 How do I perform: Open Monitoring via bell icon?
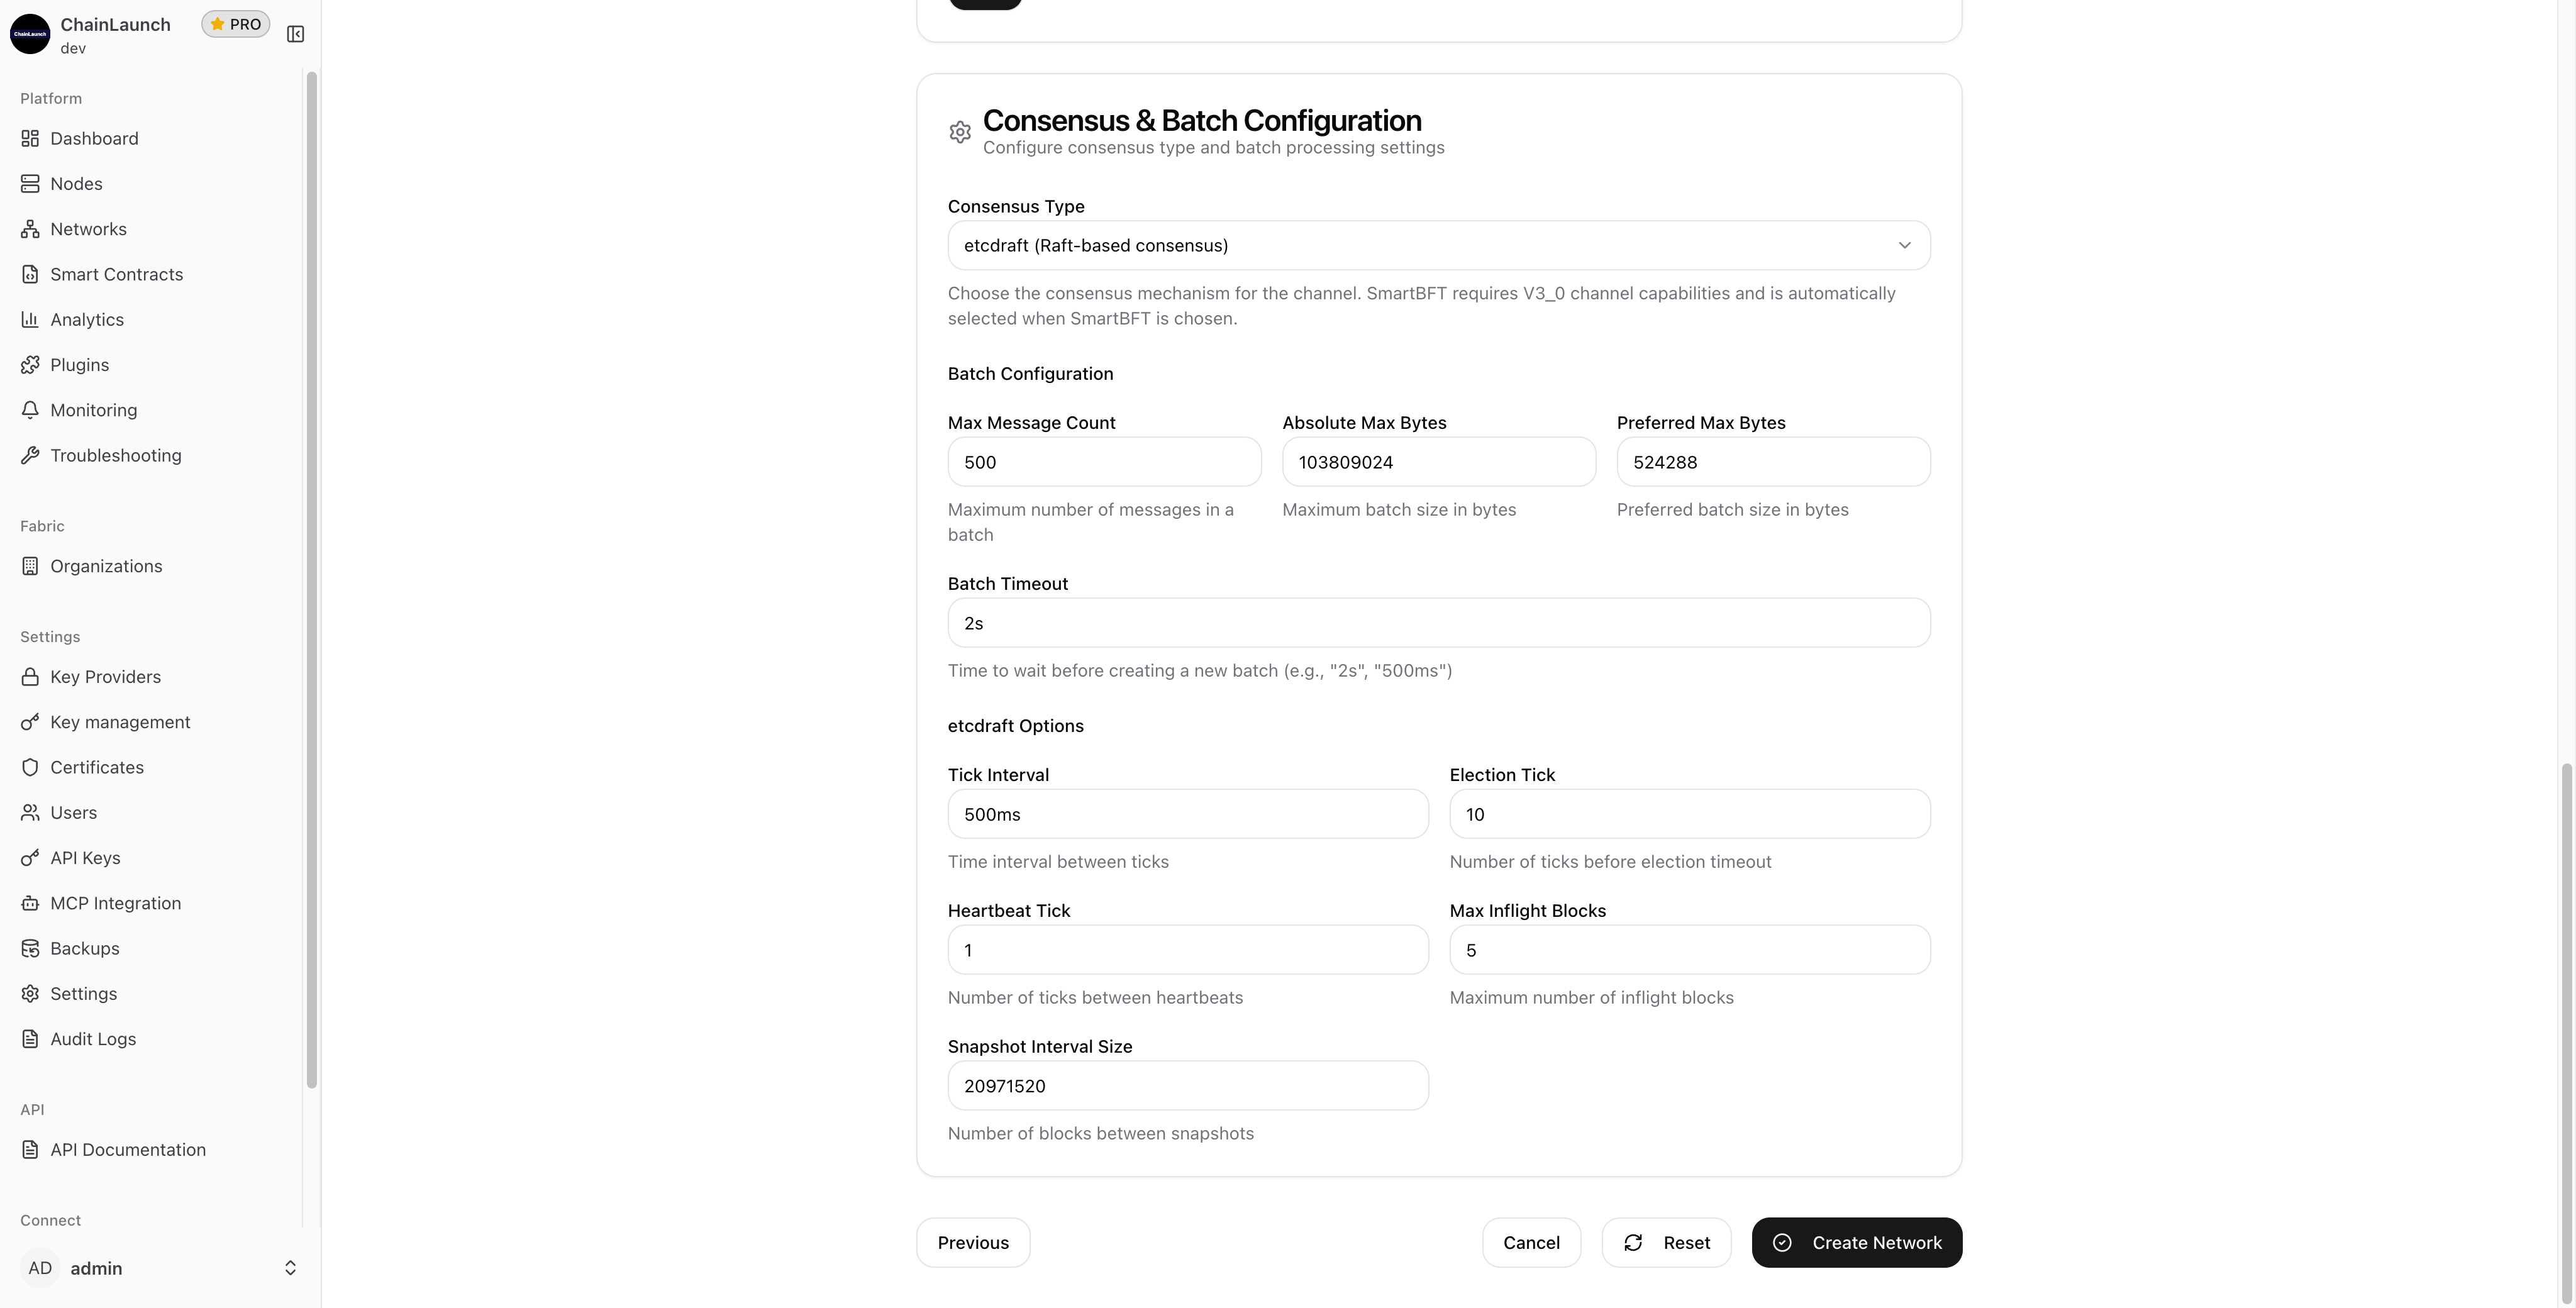click(x=30, y=410)
